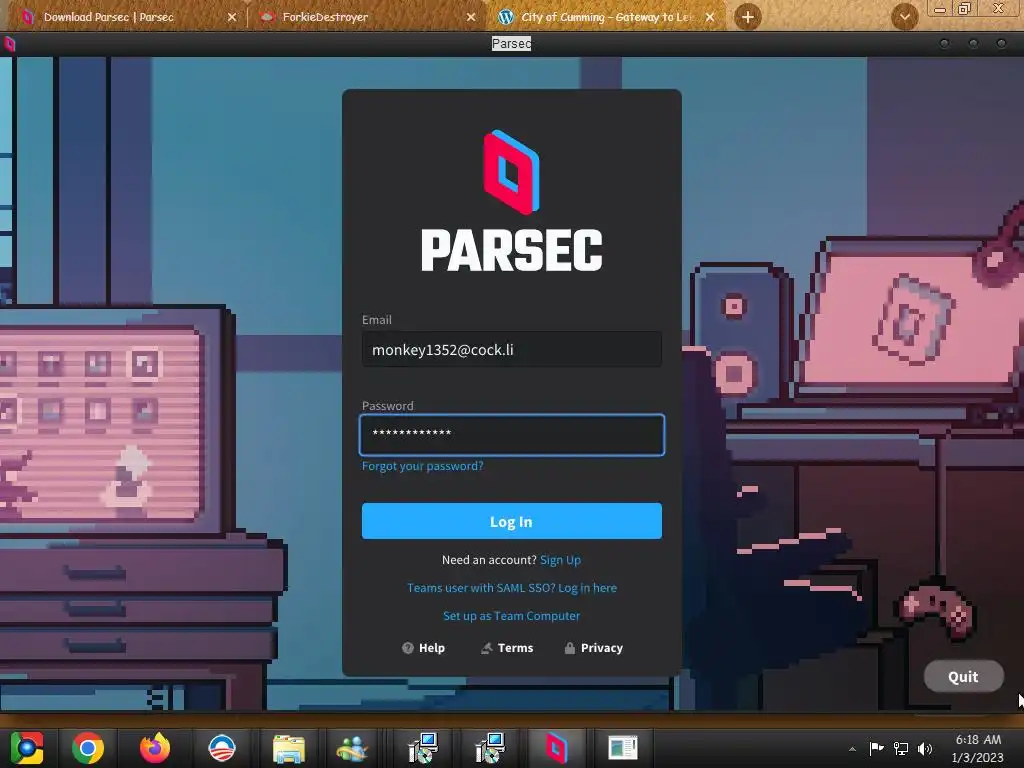The image size is (1024, 768).
Task: Close the City of Cumming tab
Action: click(x=710, y=17)
